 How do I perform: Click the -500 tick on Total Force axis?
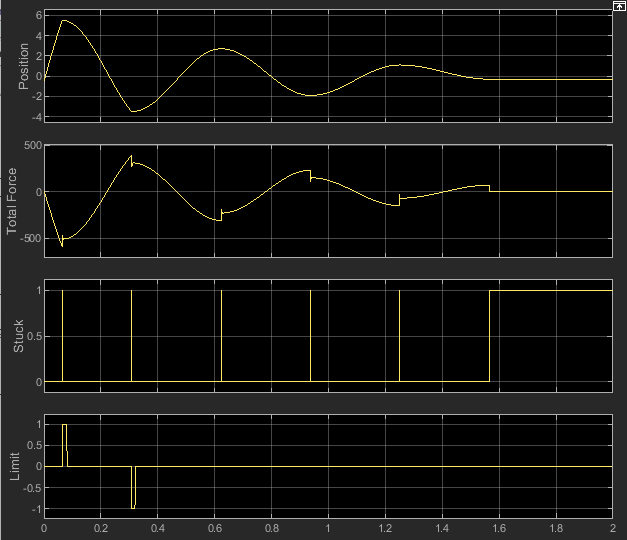27,239
